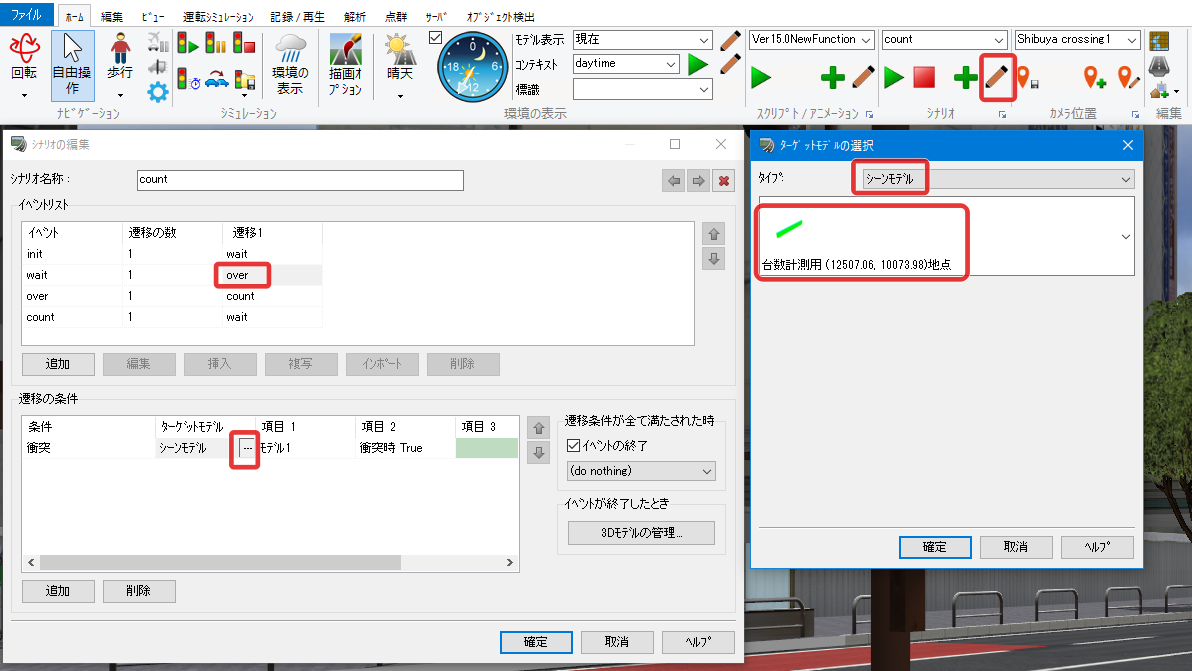This screenshot has height=671, width=1192.
Task: Select the 回転 rotate navigation tool
Action: (24, 65)
